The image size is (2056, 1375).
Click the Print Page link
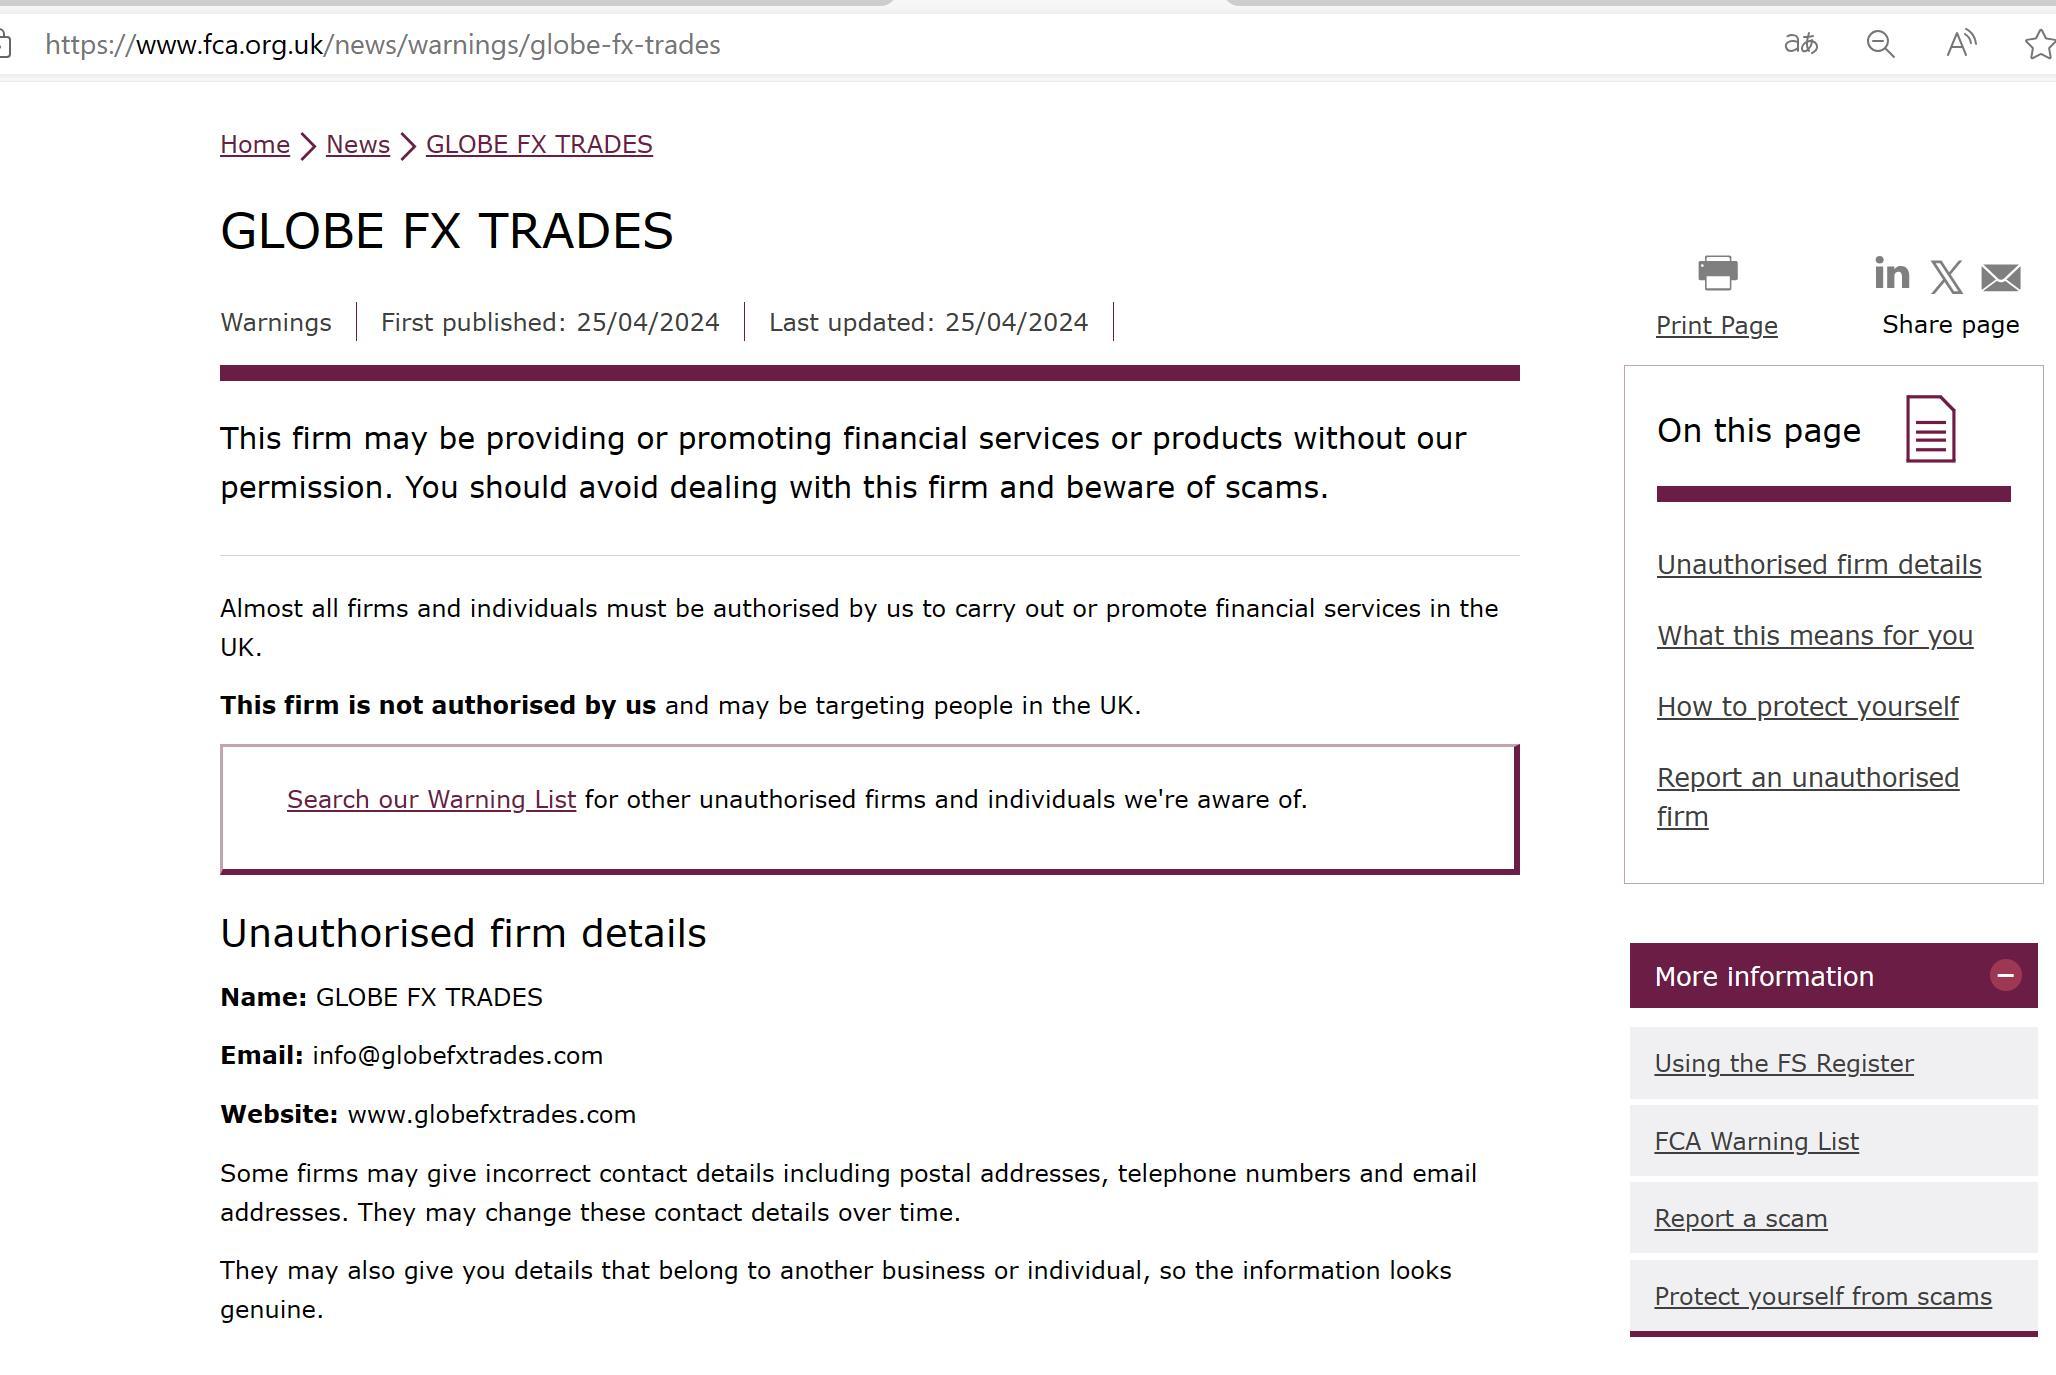click(x=1716, y=326)
